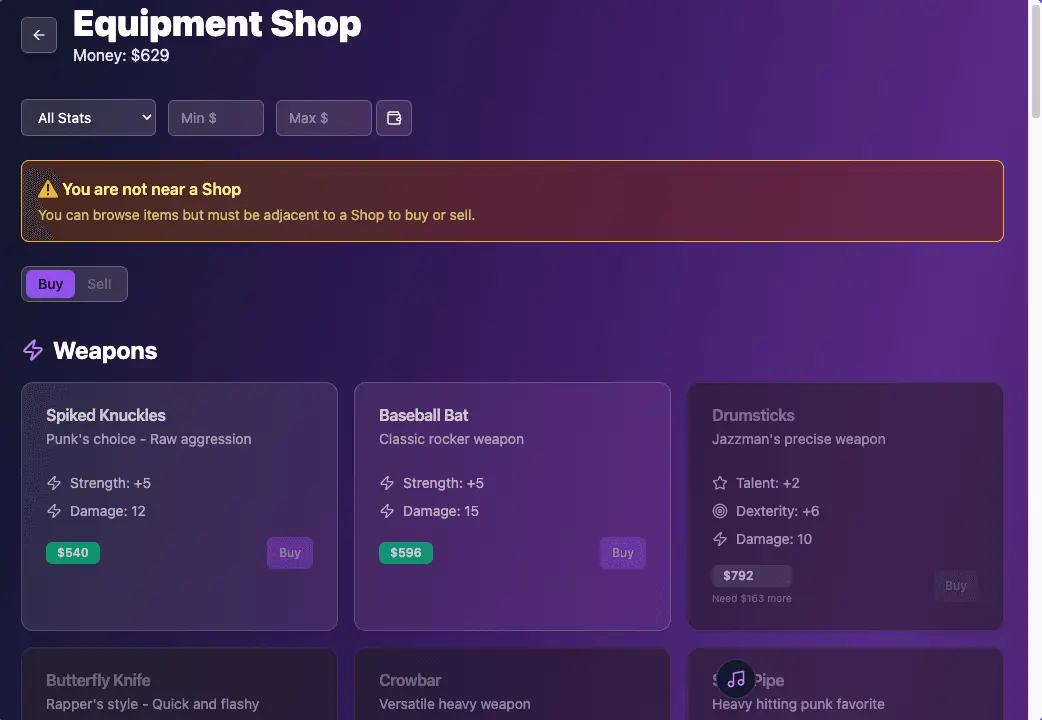Click the Equipment Shop page title
The image size is (1042, 720).
click(x=217, y=24)
